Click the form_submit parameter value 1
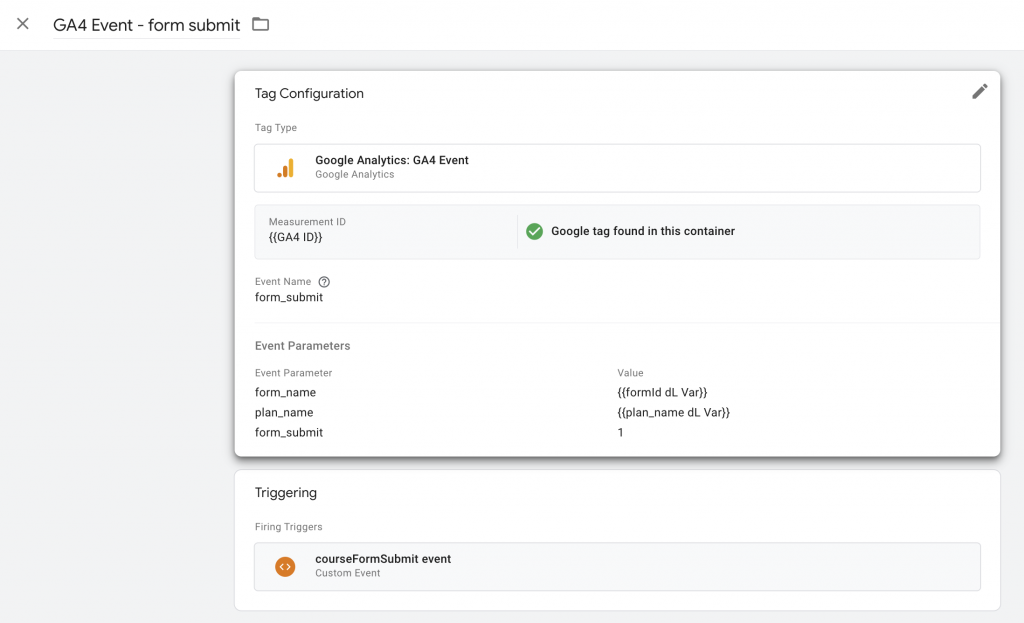The image size is (1024, 623). (620, 432)
